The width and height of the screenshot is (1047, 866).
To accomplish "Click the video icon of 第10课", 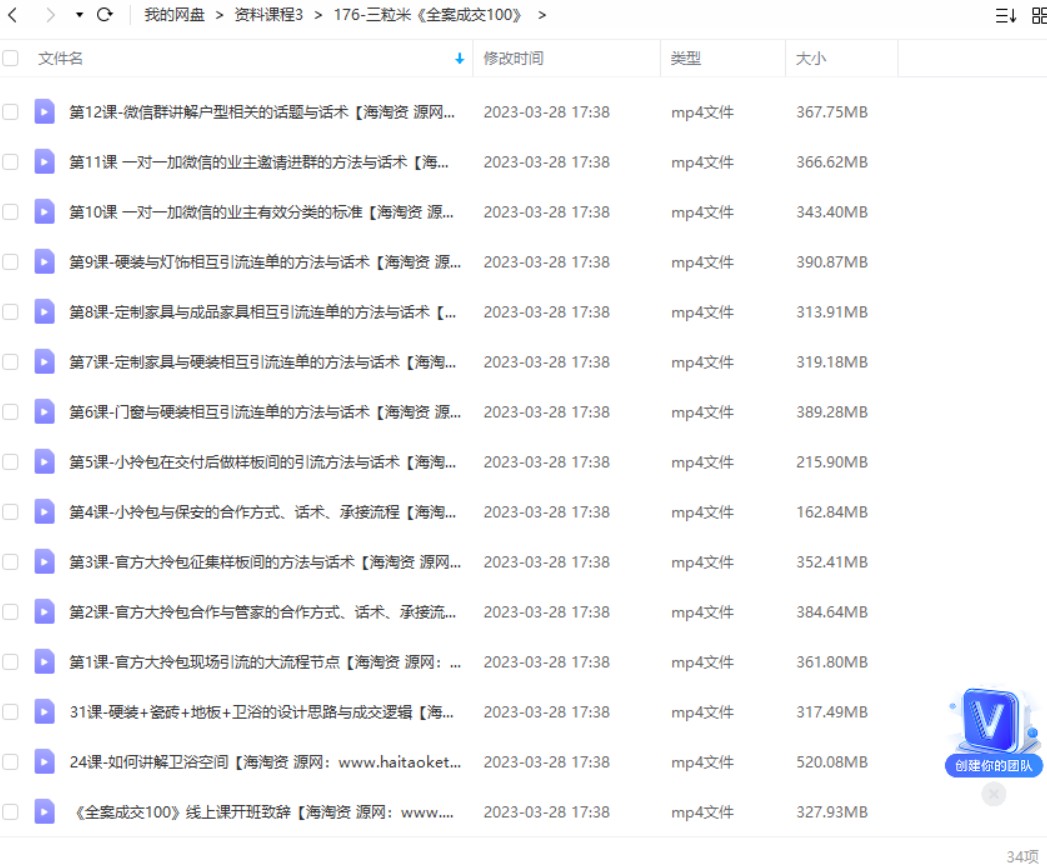I will coord(44,212).
